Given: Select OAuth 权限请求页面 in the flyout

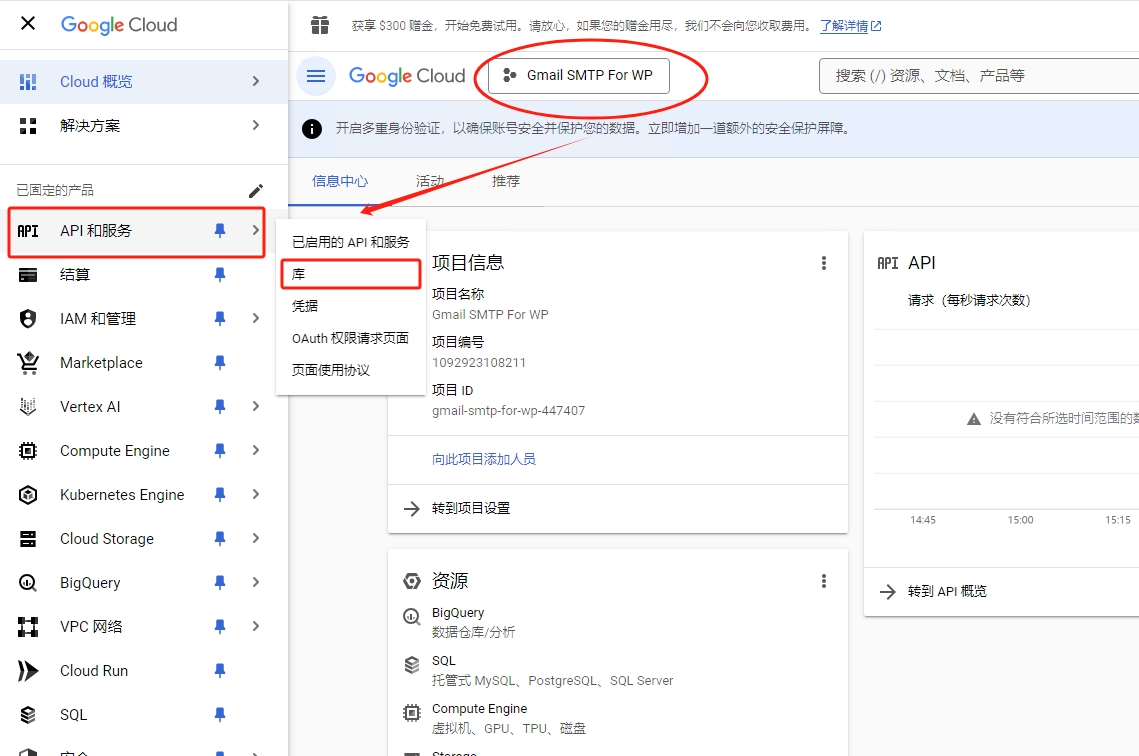Looking at the screenshot, I should (351, 338).
